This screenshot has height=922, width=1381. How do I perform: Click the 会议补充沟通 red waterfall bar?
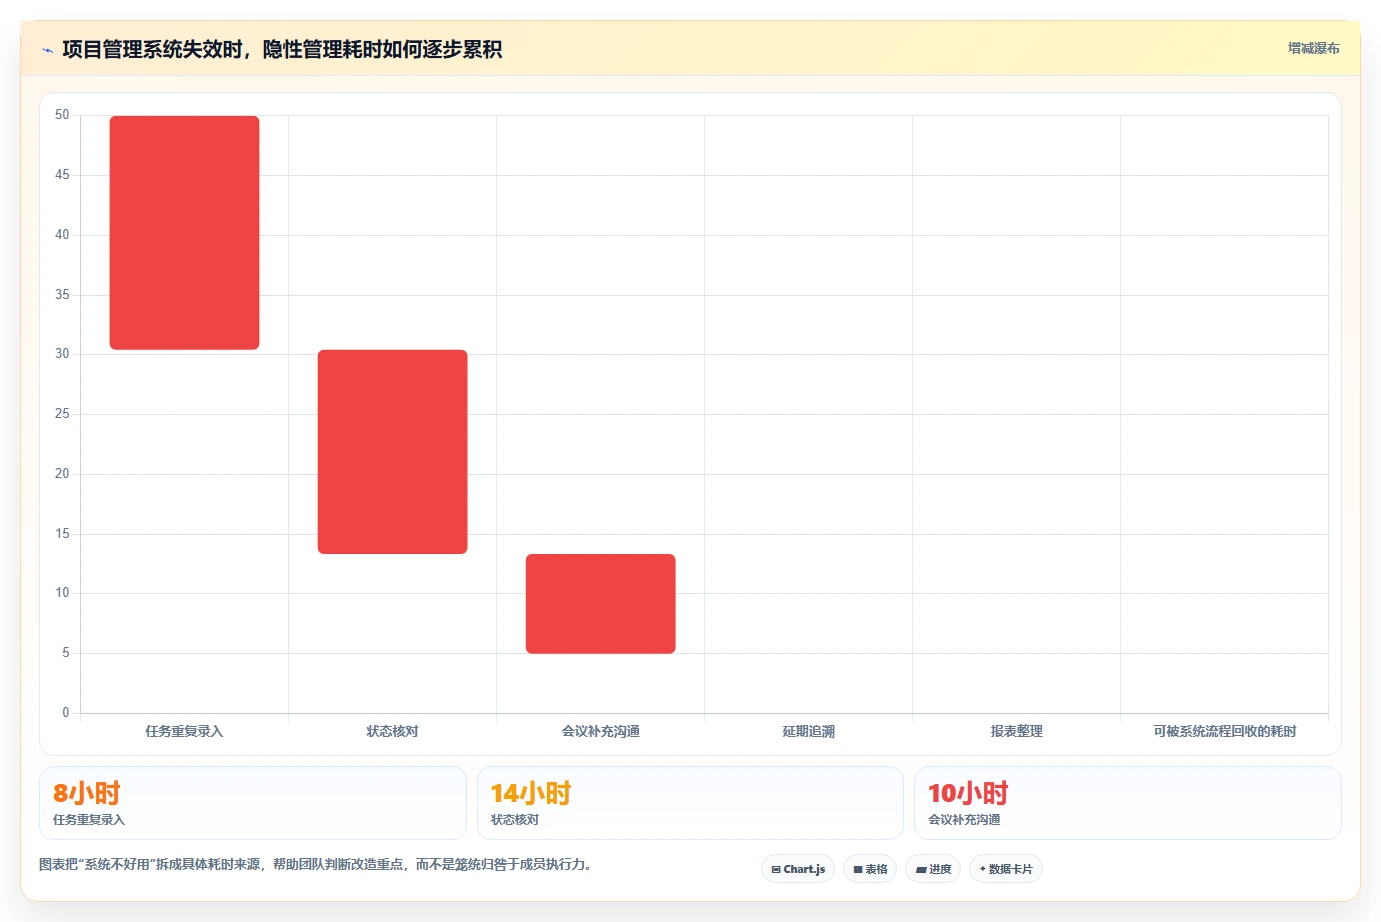pos(600,604)
